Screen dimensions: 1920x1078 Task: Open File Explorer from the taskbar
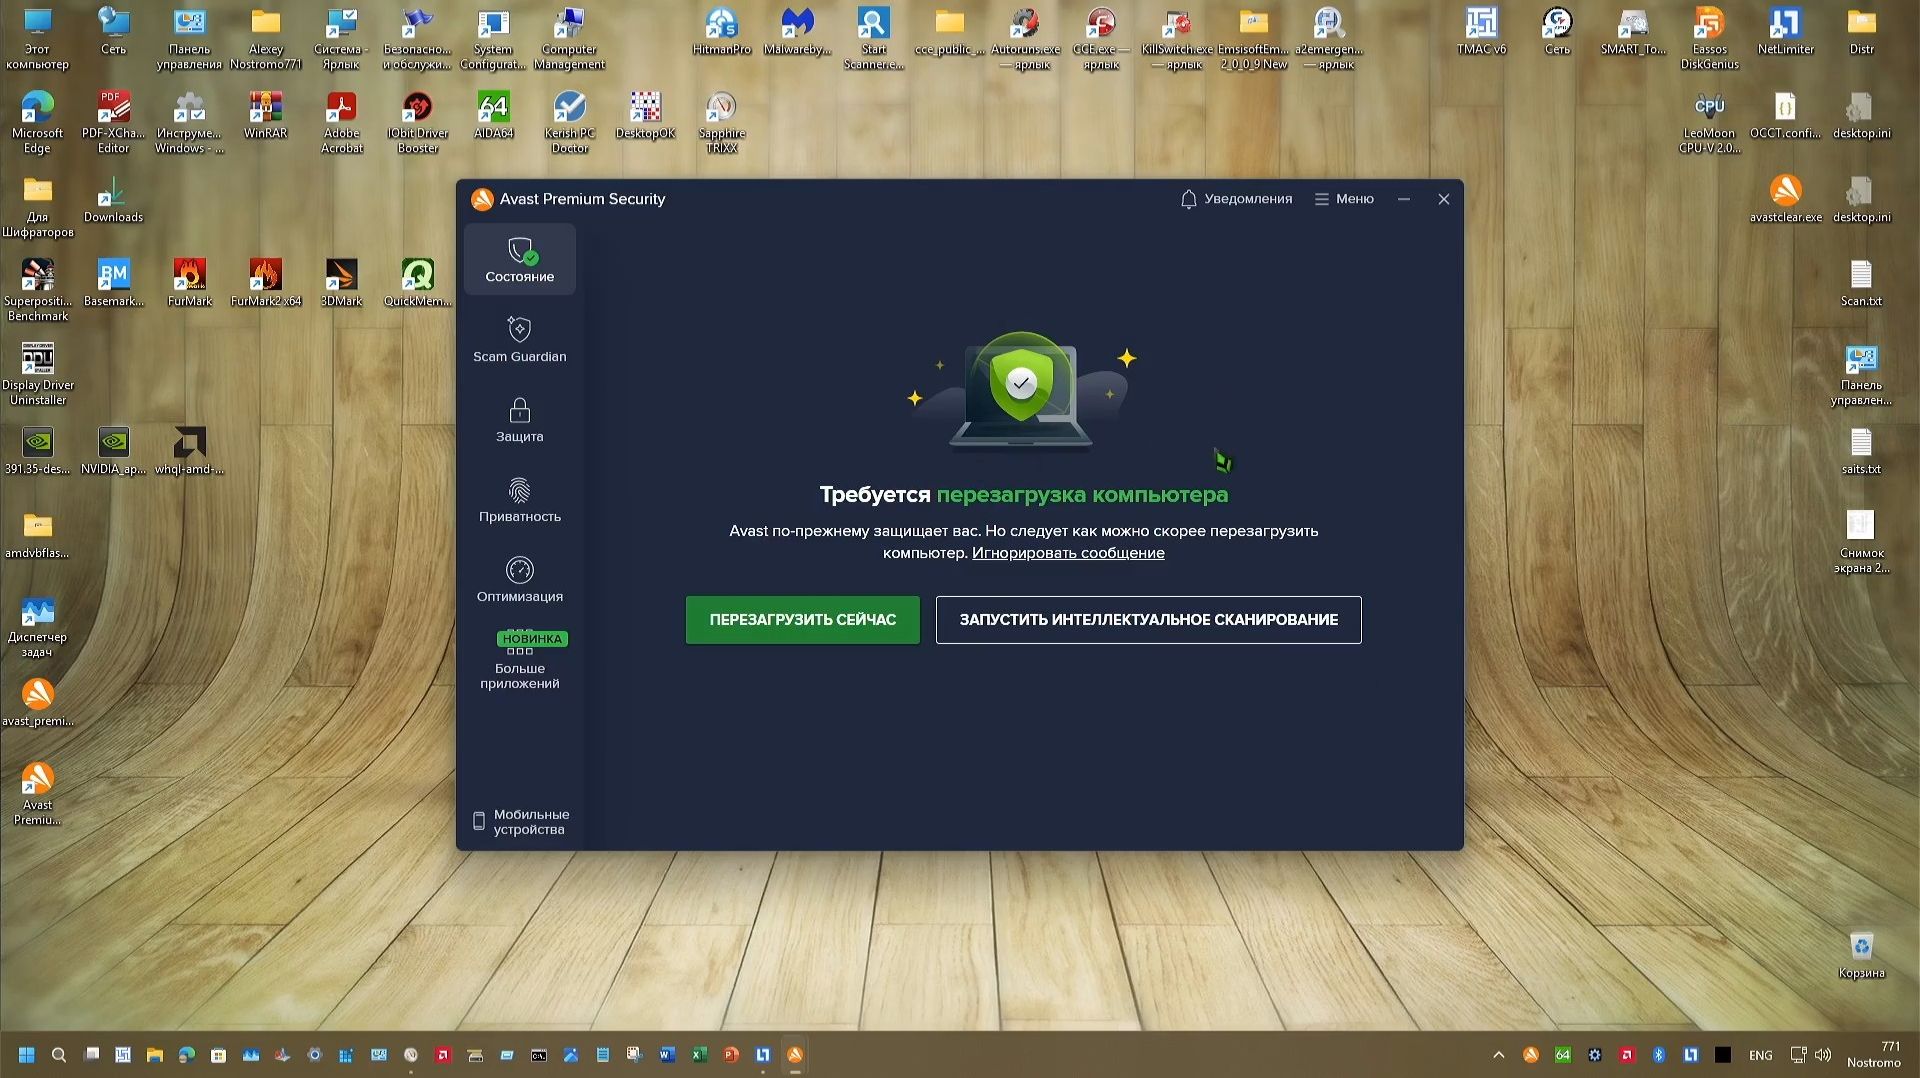coord(155,1055)
